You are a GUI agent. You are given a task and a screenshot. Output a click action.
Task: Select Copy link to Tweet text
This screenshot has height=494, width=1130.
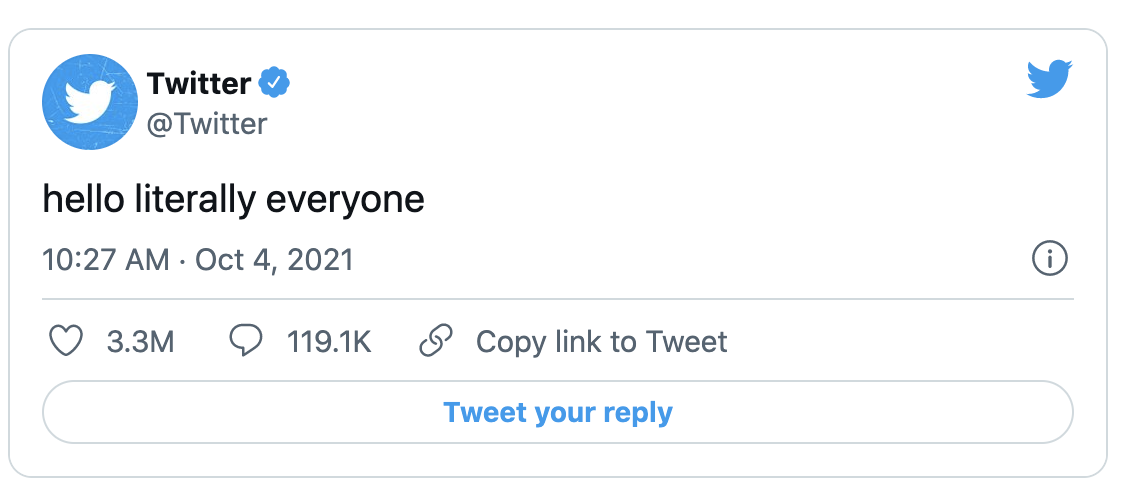601,342
